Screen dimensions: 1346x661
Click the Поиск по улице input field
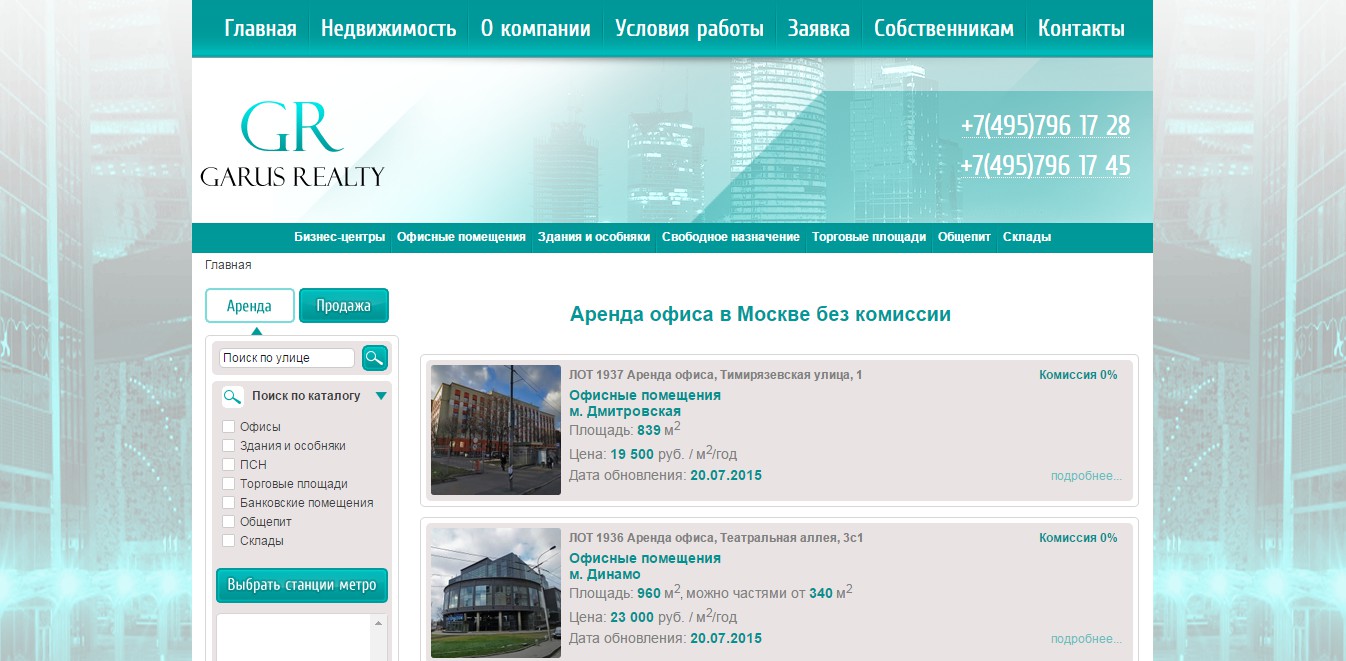click(x=287, y=358)
